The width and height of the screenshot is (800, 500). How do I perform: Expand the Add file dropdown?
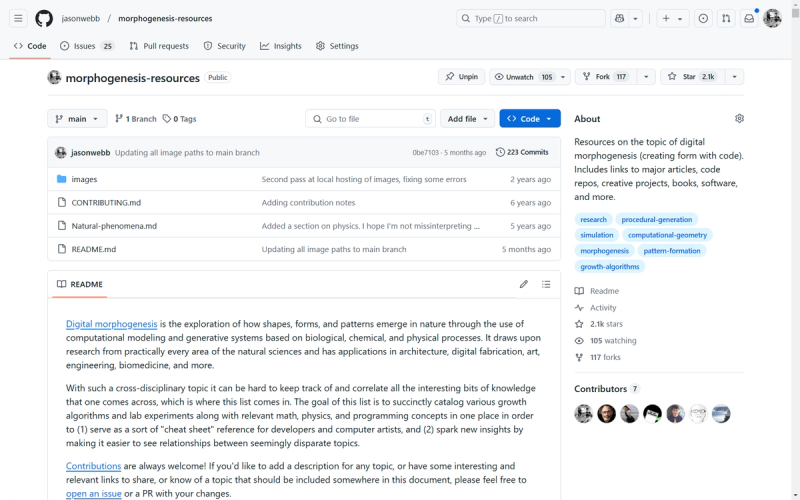click(x=467, y=118)
